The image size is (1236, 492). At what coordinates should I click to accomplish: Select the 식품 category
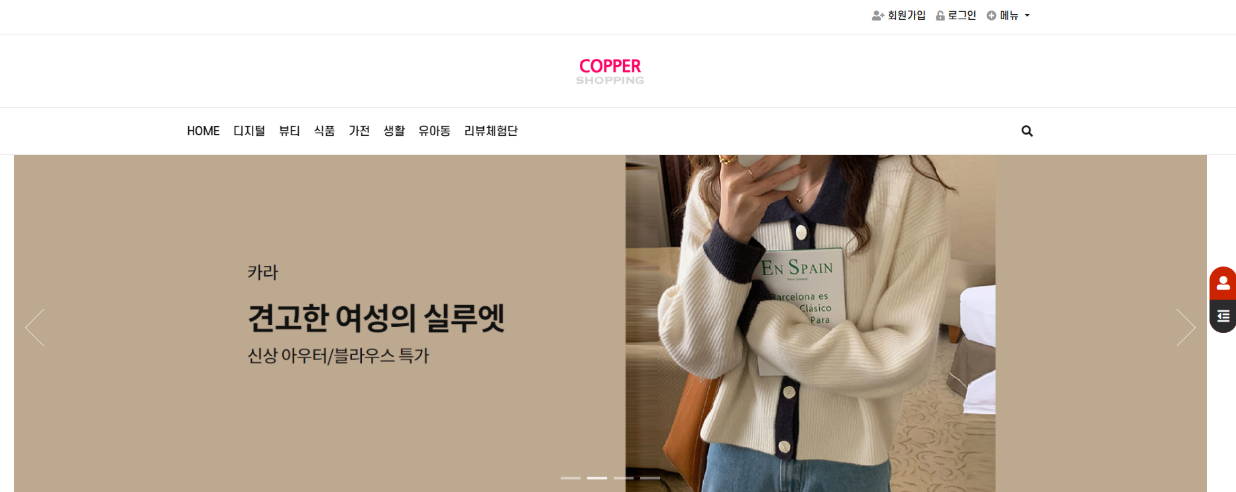pos(324,131)
